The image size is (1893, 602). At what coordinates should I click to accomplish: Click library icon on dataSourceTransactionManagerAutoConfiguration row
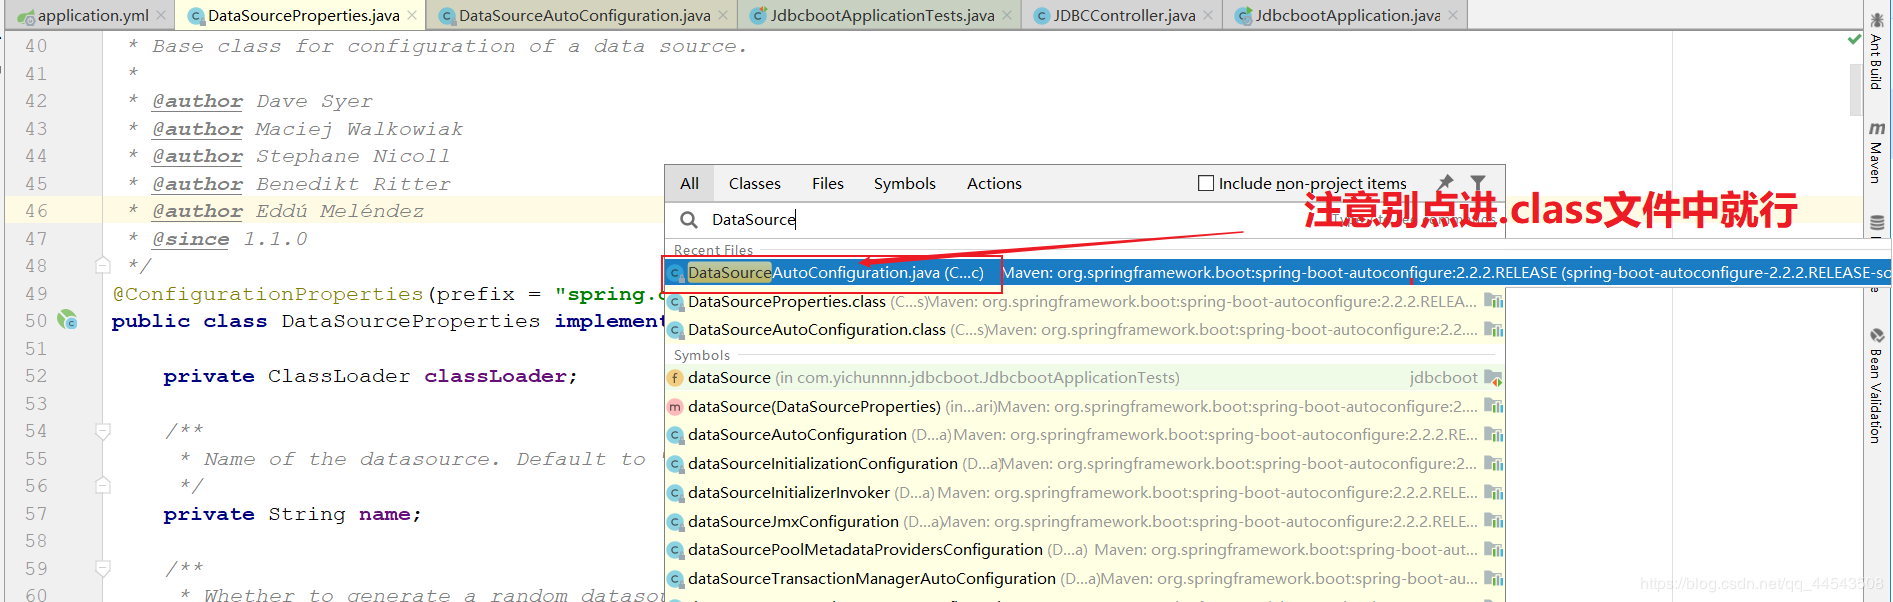coord(1493,579)
